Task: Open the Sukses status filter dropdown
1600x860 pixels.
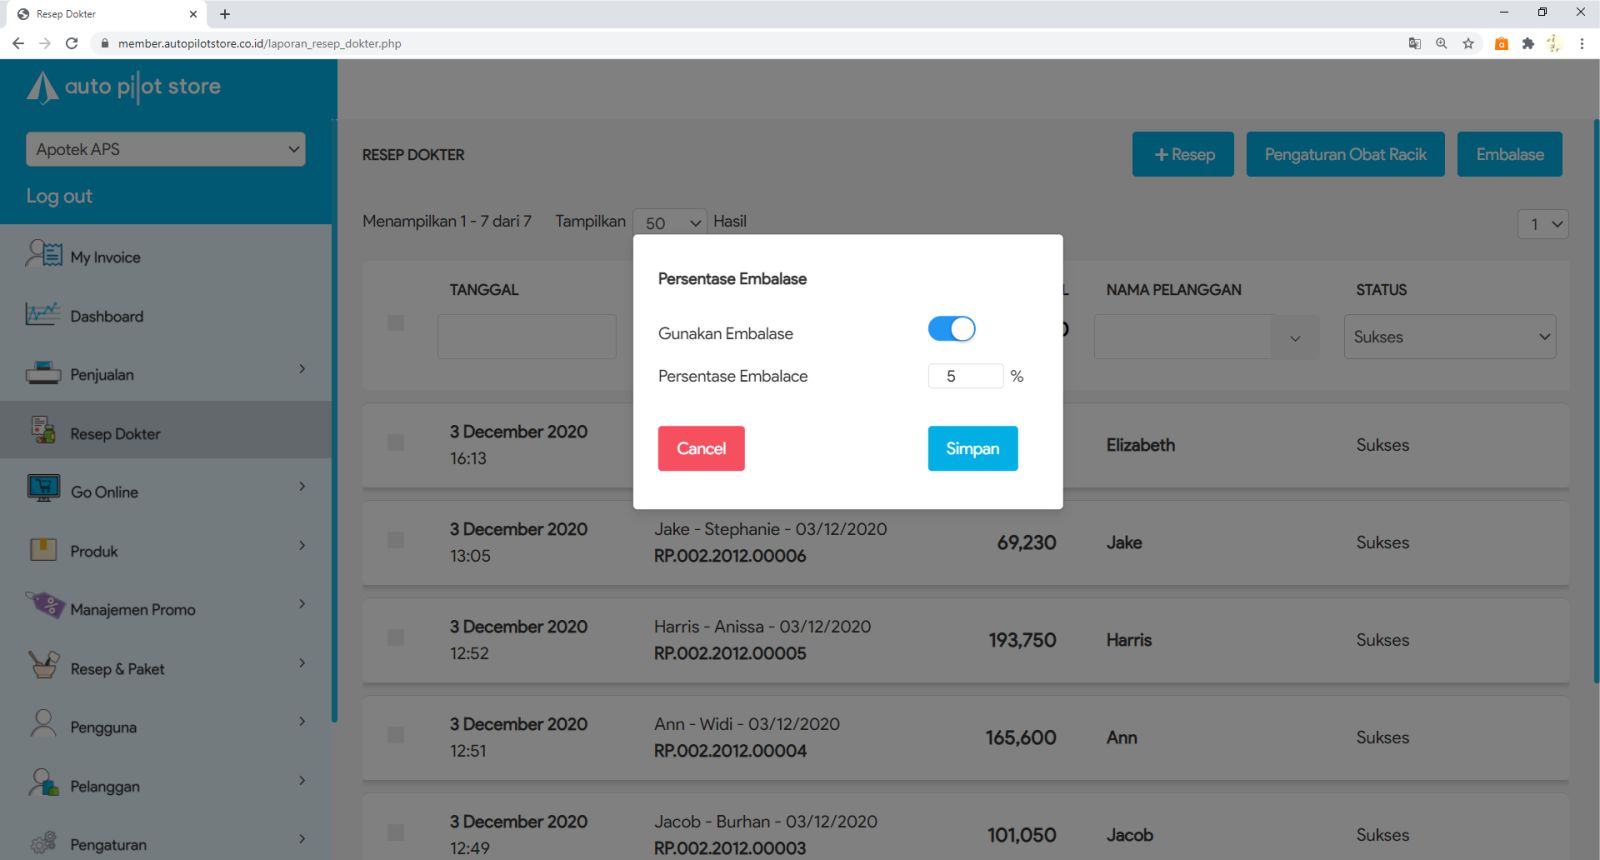Action: click(1449, 337)
